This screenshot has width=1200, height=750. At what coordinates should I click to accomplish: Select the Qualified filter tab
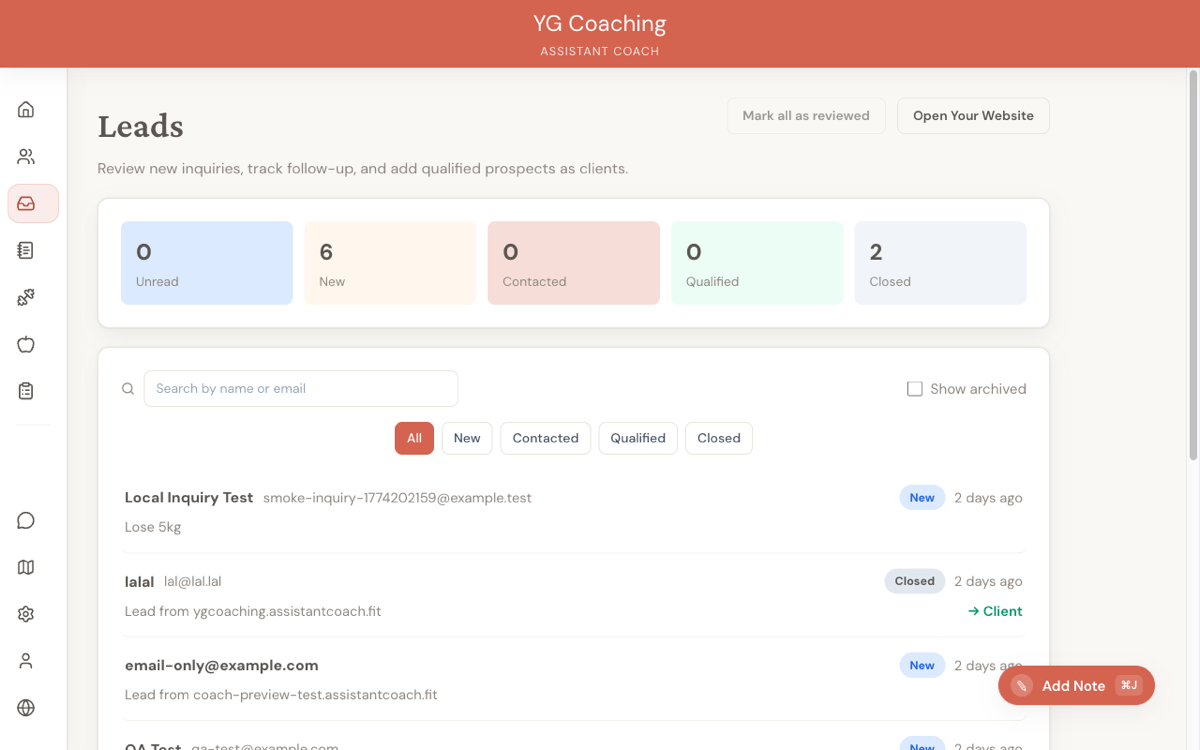pyautogui.click(x=637, y=438)
